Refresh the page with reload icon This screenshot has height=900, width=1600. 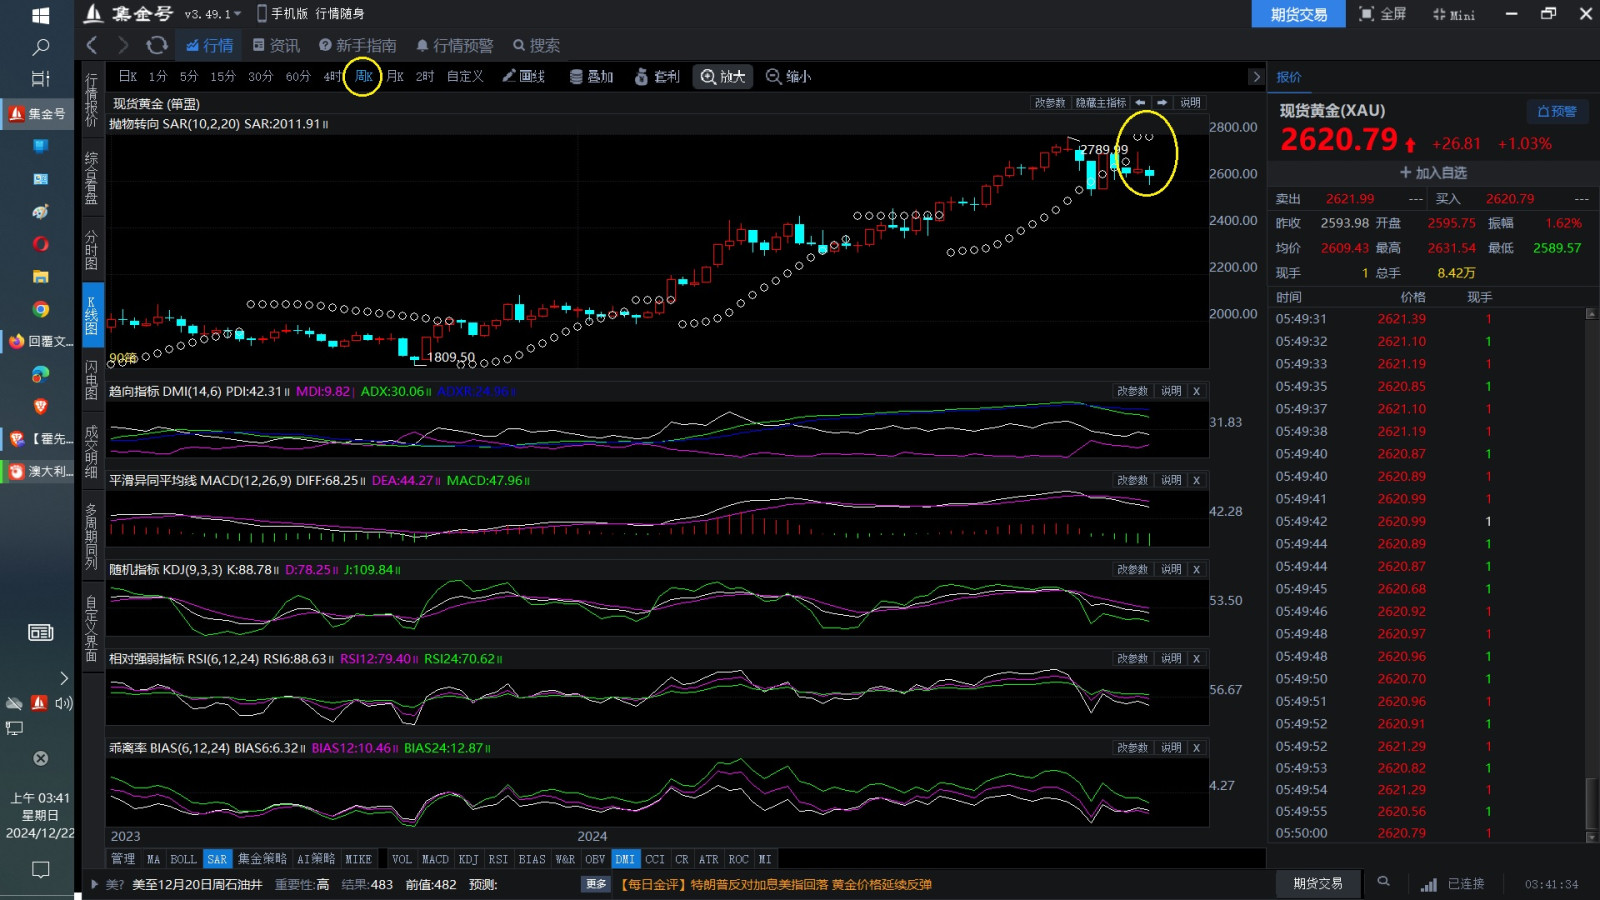(156, 45)
